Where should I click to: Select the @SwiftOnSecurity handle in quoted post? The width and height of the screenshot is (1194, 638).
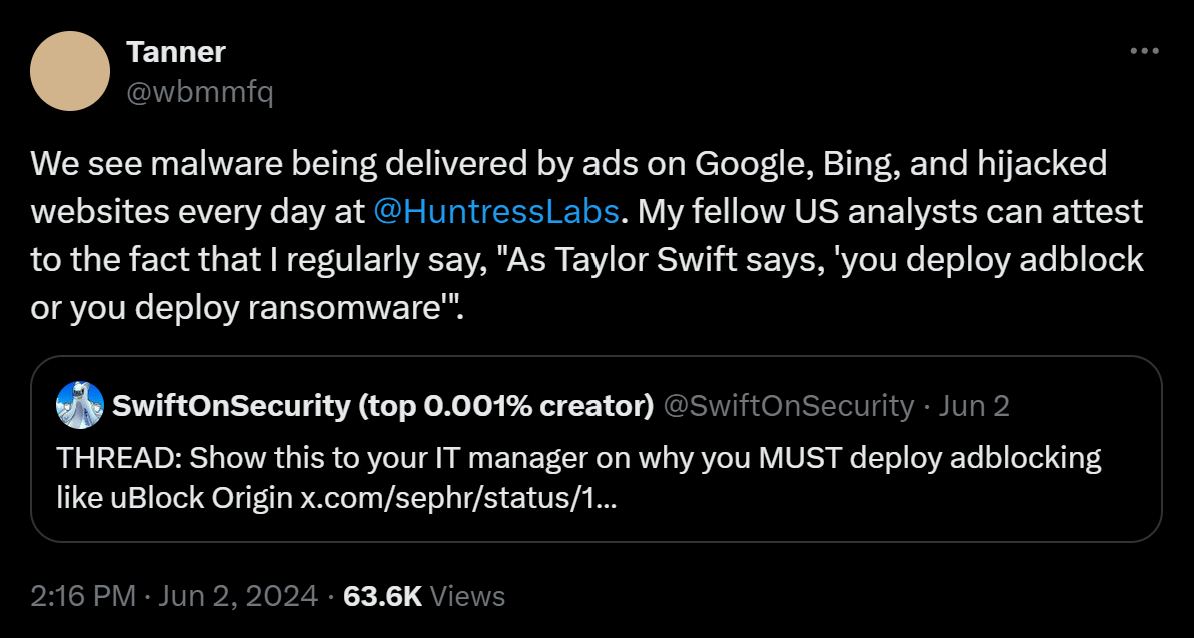coord(789,406)
